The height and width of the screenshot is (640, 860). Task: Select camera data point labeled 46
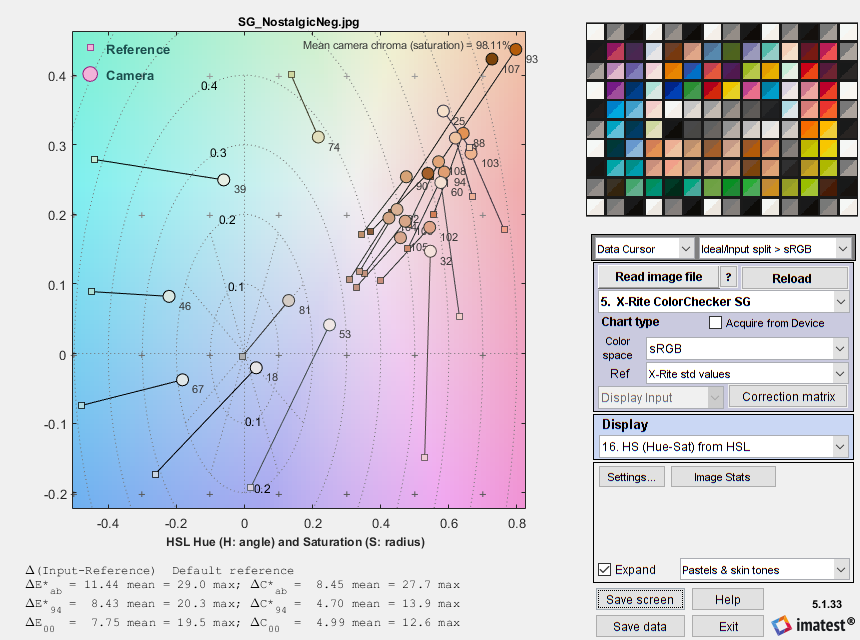coord(169,296)
